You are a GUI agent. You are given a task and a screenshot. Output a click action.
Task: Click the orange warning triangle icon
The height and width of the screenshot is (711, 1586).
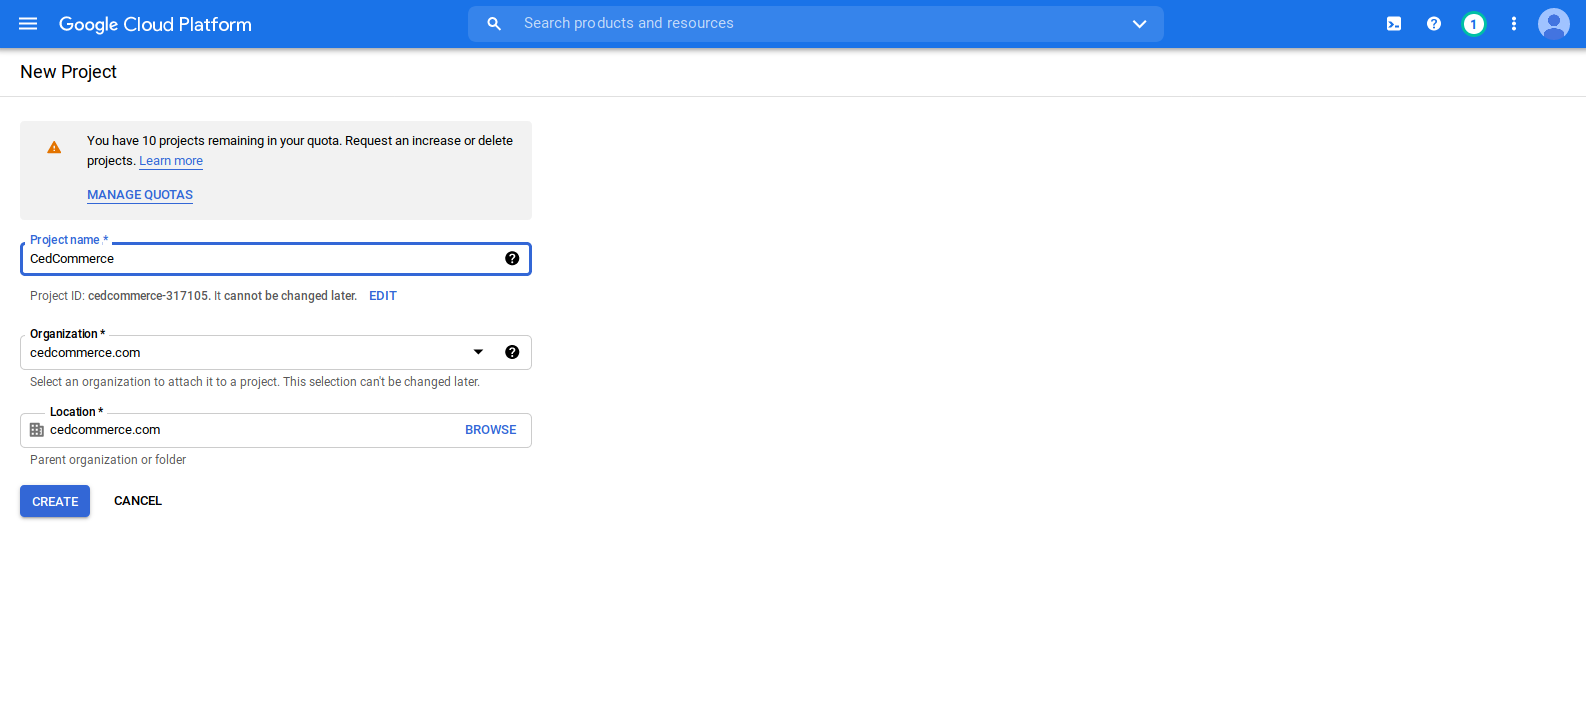click(x=54, y=147)
